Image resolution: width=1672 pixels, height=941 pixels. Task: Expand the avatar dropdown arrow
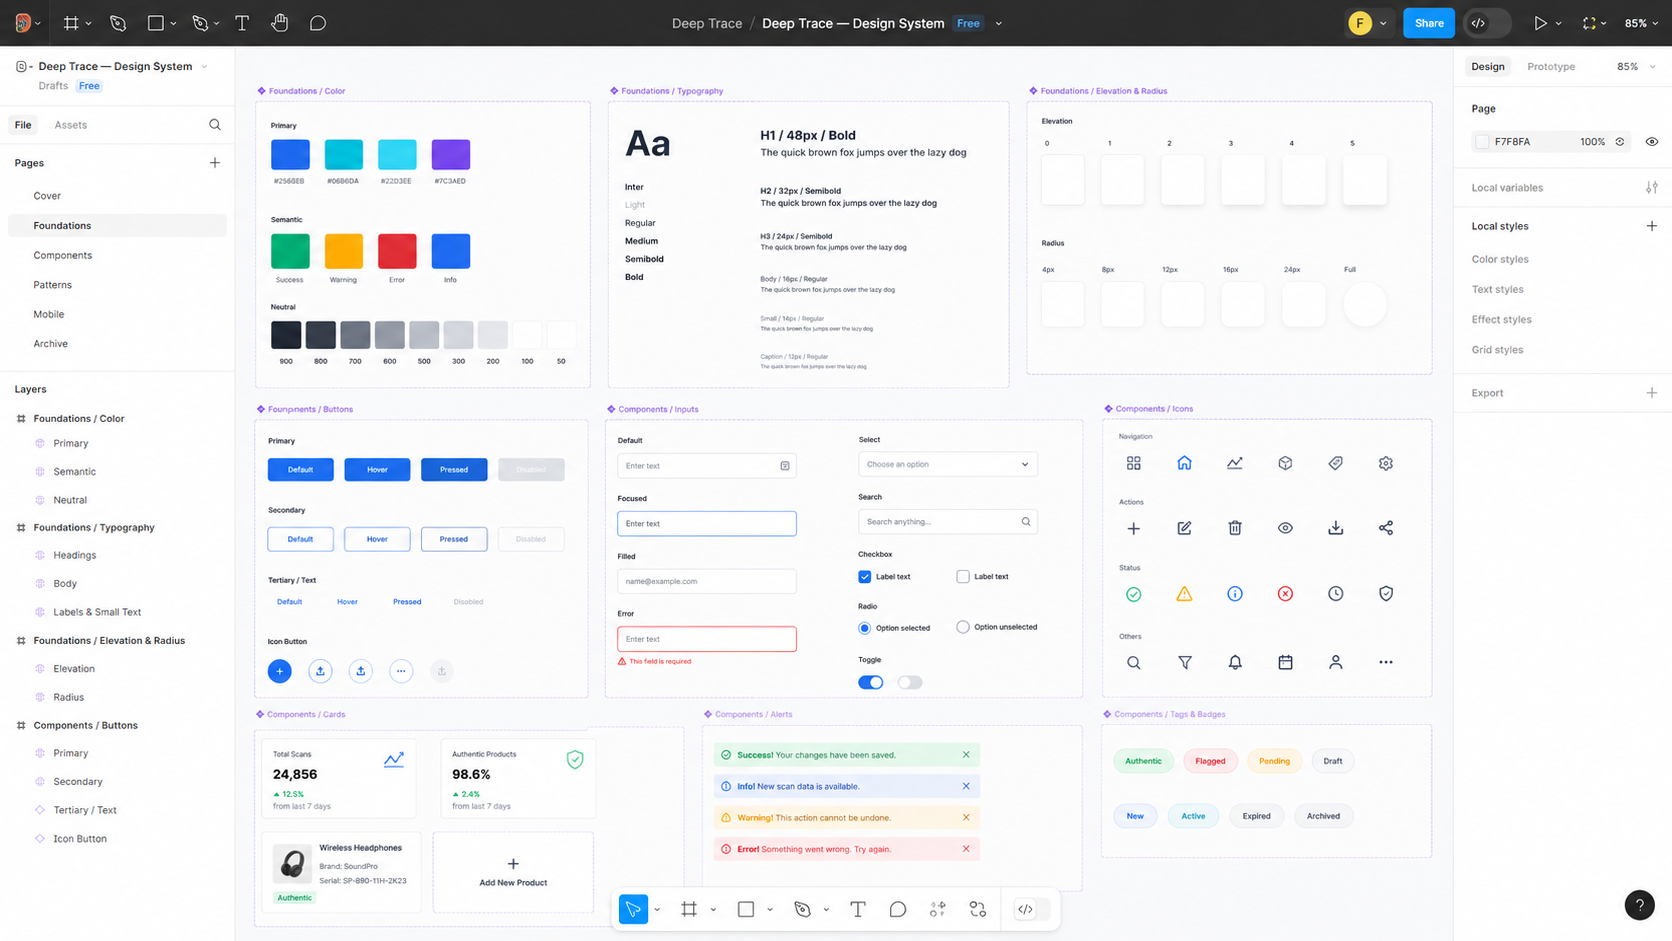tap(1383, 24)
